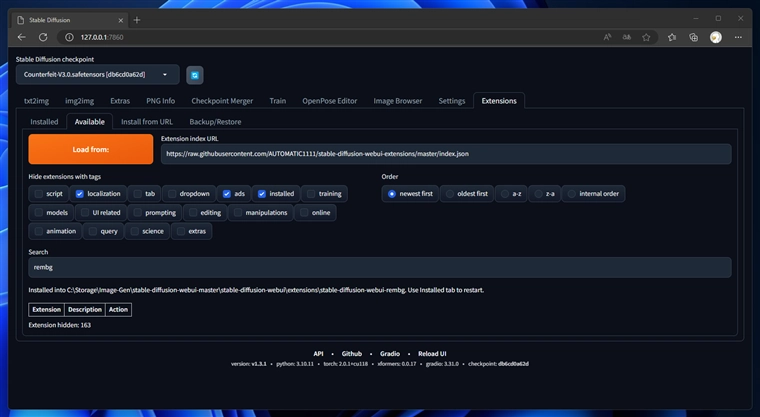This screenshot has width=760, height=417.
Task: Reload the page with refresh icon
Action: click(x=43, y=37)
